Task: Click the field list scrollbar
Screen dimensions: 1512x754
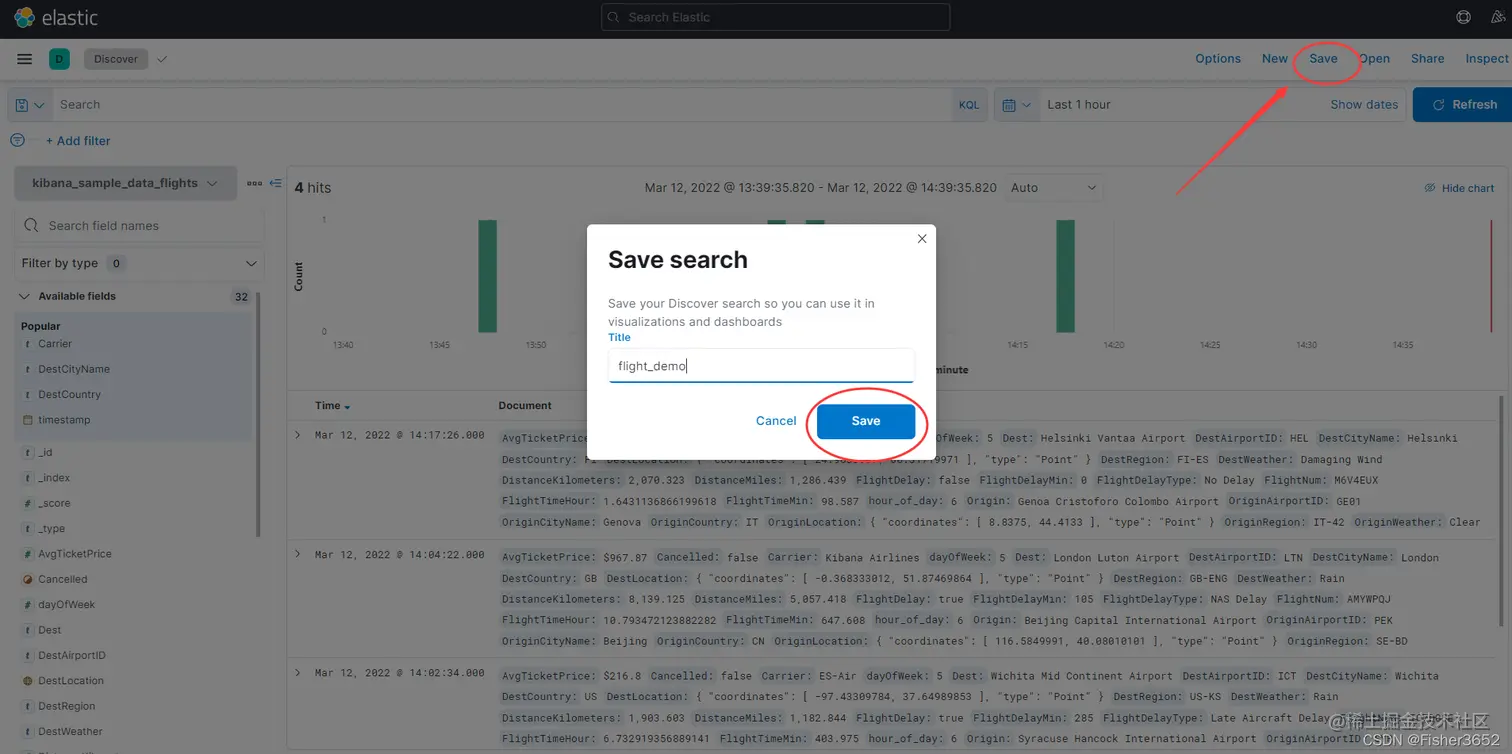Action: 258,415
